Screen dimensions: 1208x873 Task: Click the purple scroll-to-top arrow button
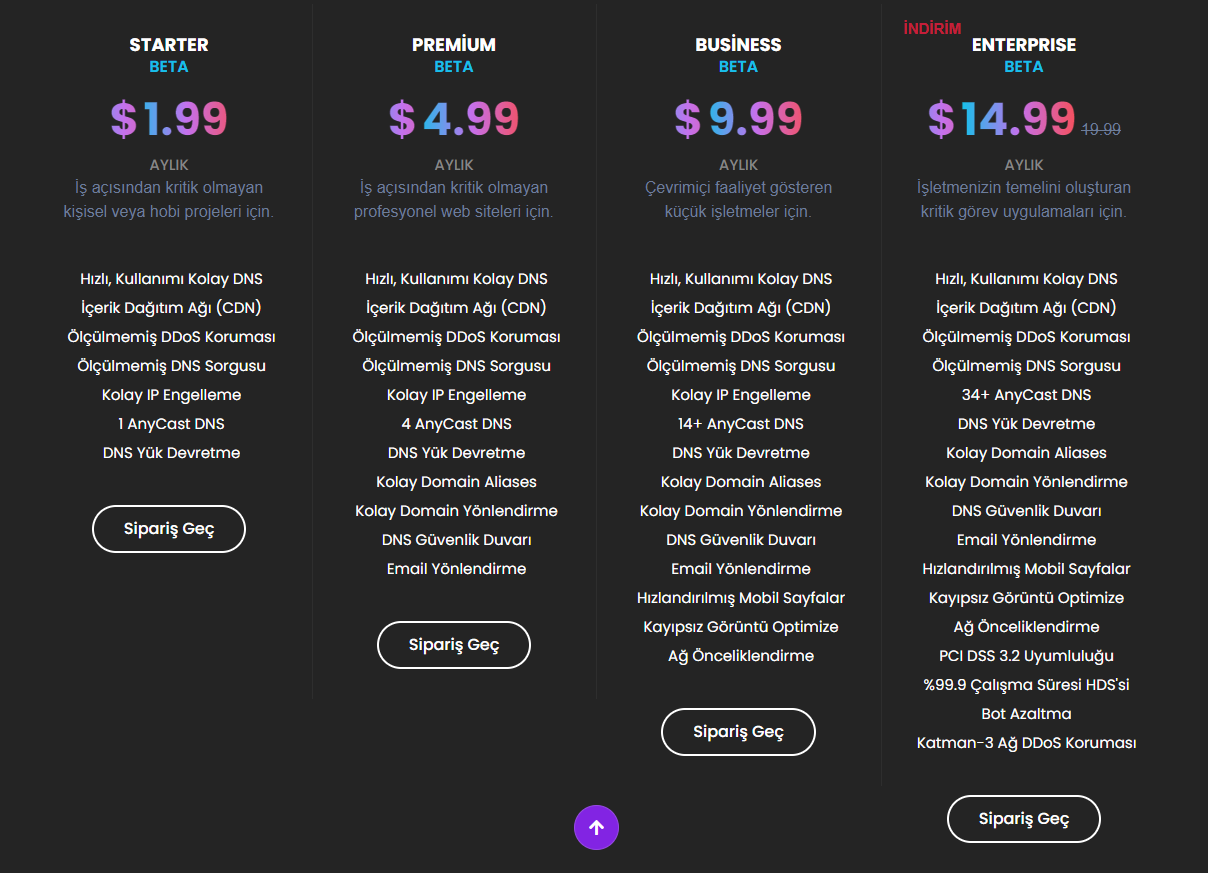coord(596,827)
